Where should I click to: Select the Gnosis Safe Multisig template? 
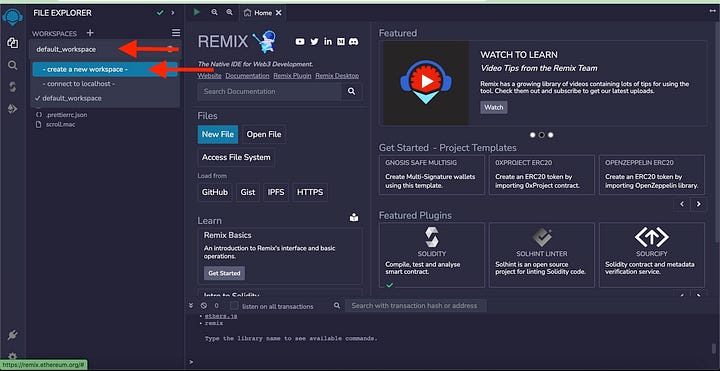(x=432, y=175)
